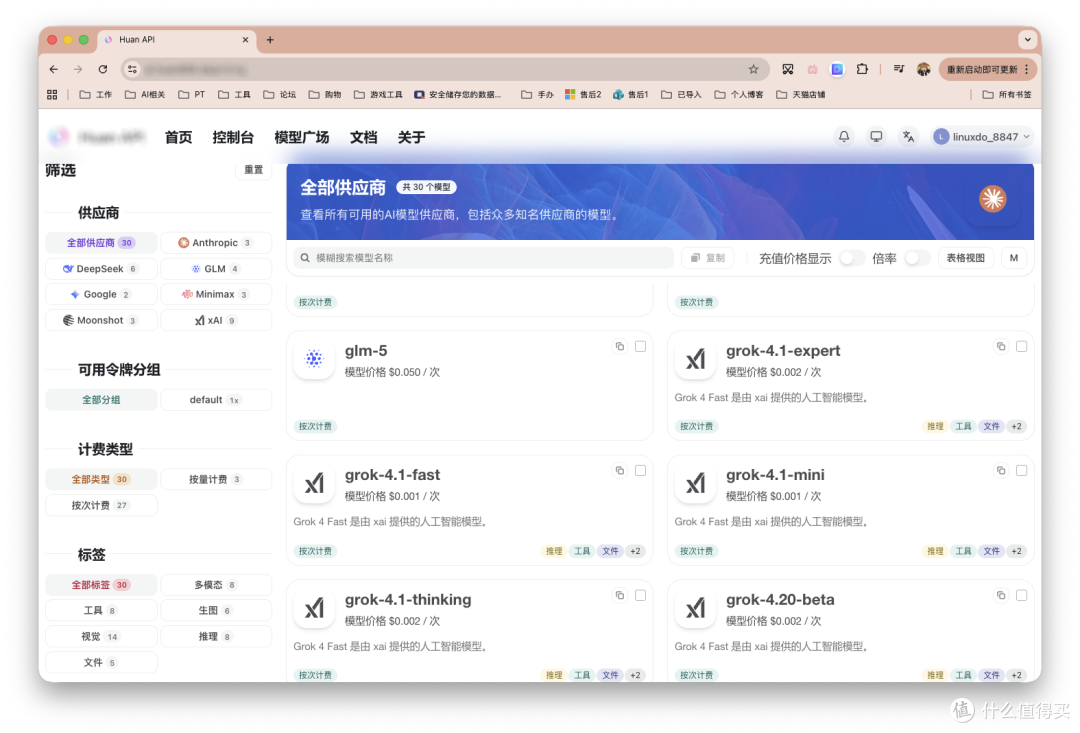This screenshot has height=733, width=1080.
Task: Click the grok-4.1-fast xAI logo
Action: tap(314, 484)
